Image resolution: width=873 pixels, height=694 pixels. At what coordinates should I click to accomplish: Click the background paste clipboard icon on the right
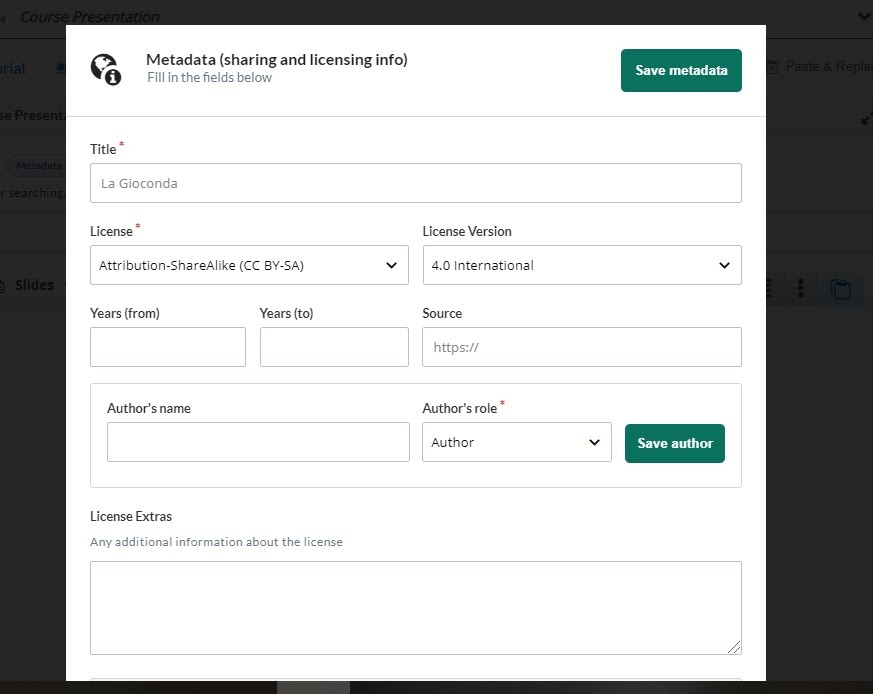841,289
